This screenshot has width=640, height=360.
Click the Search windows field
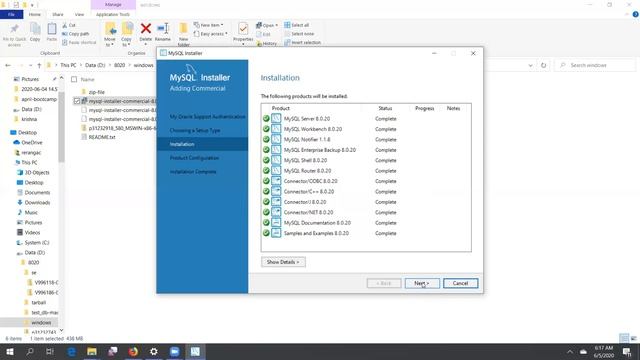595,65
